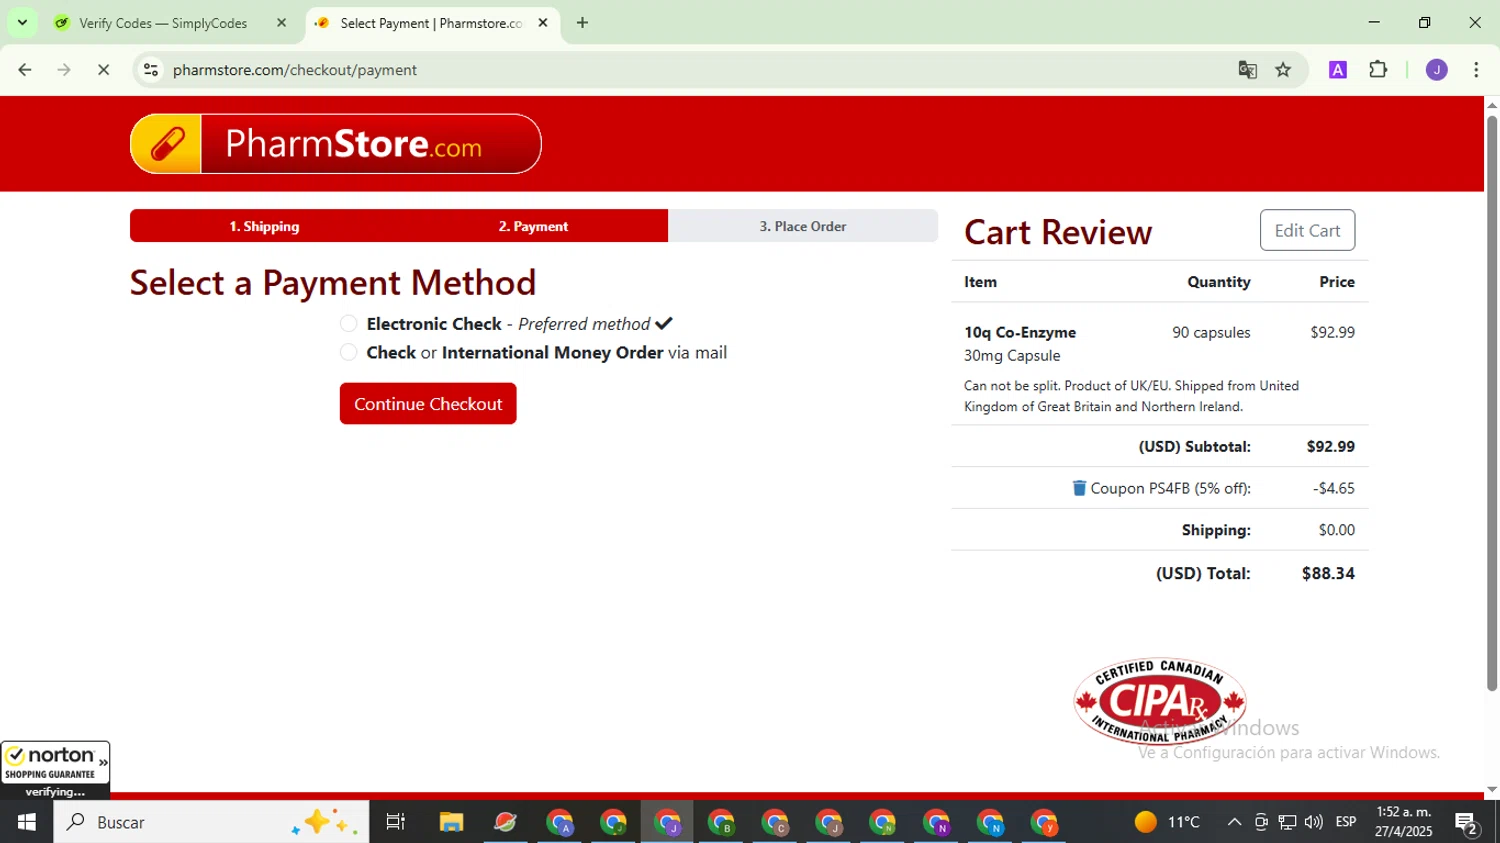
Task: Open the purple A extension
Action: point(1338,70)
